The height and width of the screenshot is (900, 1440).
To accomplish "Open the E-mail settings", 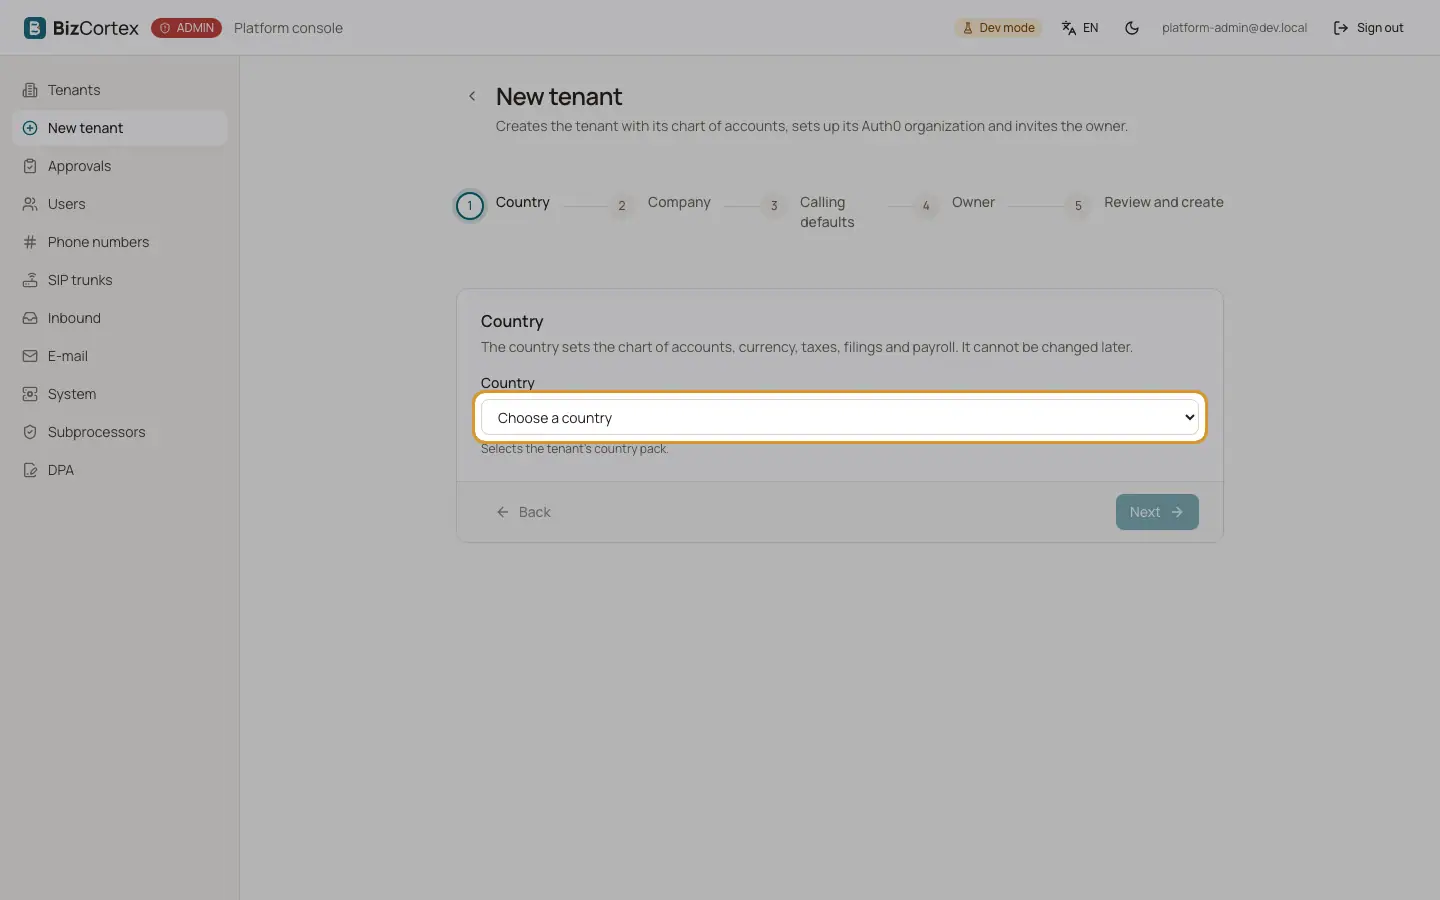I will [x=120, y=356].
